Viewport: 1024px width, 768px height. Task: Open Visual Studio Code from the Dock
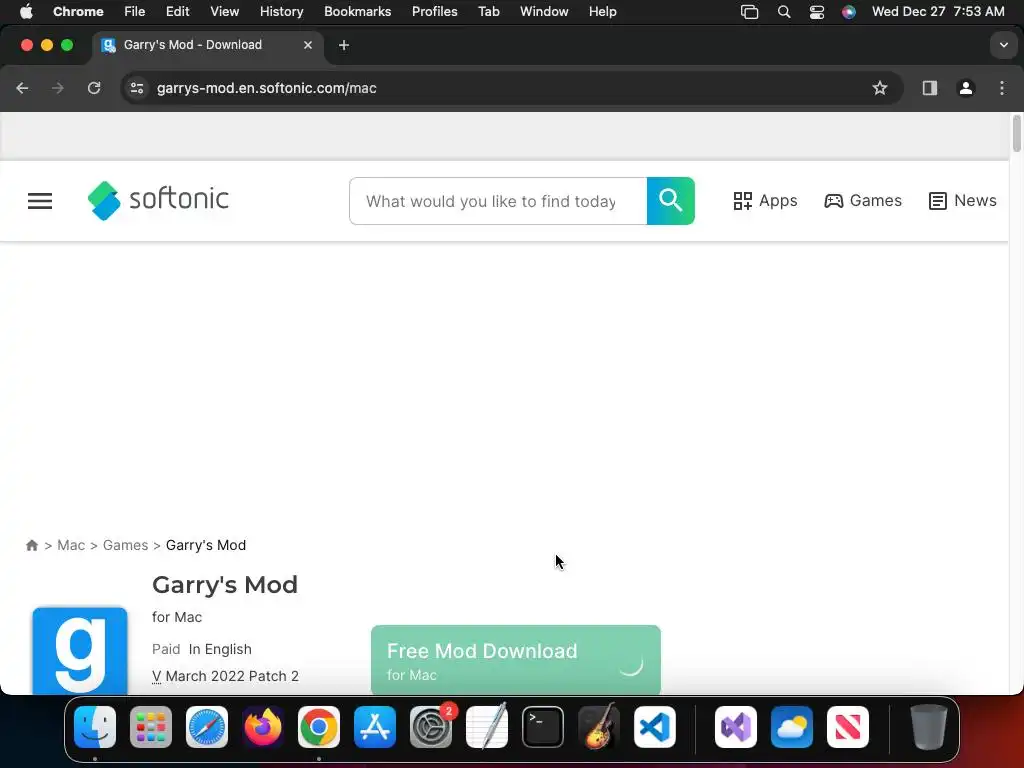(x=655, y=727)
